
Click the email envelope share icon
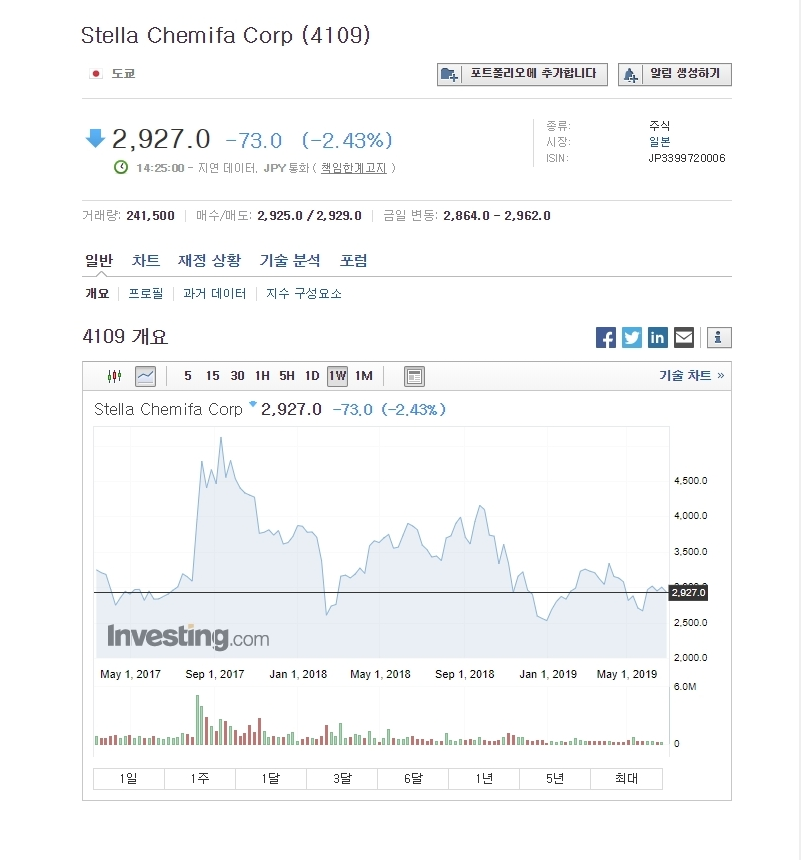684,337
